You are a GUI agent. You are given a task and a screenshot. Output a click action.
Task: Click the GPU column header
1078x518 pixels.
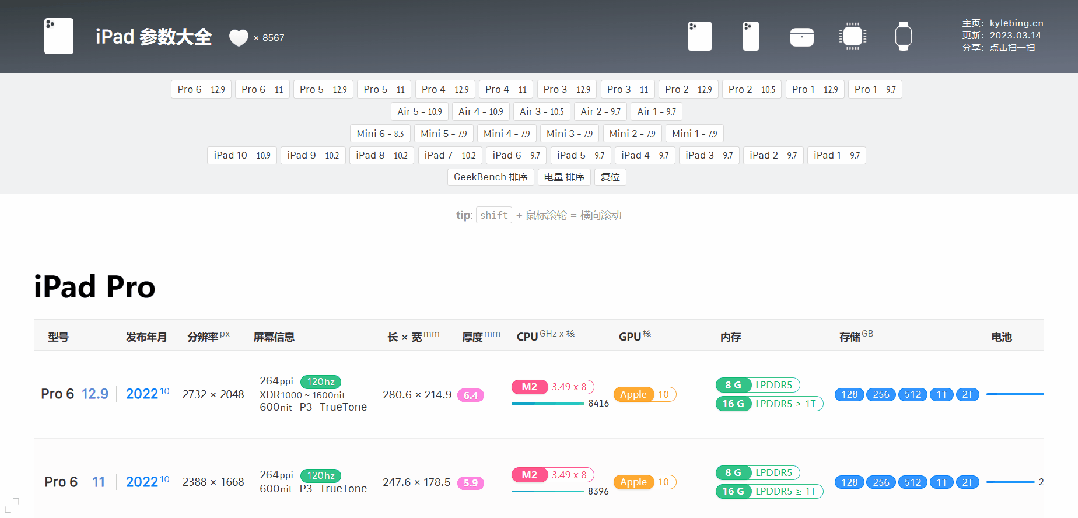[635, 336]
